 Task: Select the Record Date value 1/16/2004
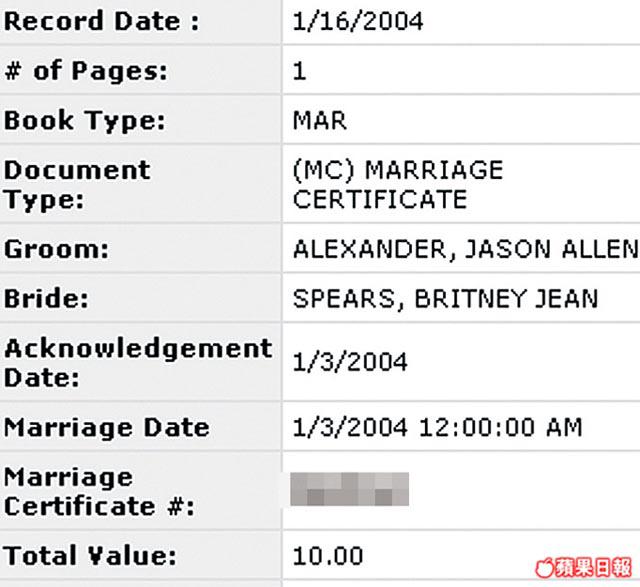[x=358, y=21]
